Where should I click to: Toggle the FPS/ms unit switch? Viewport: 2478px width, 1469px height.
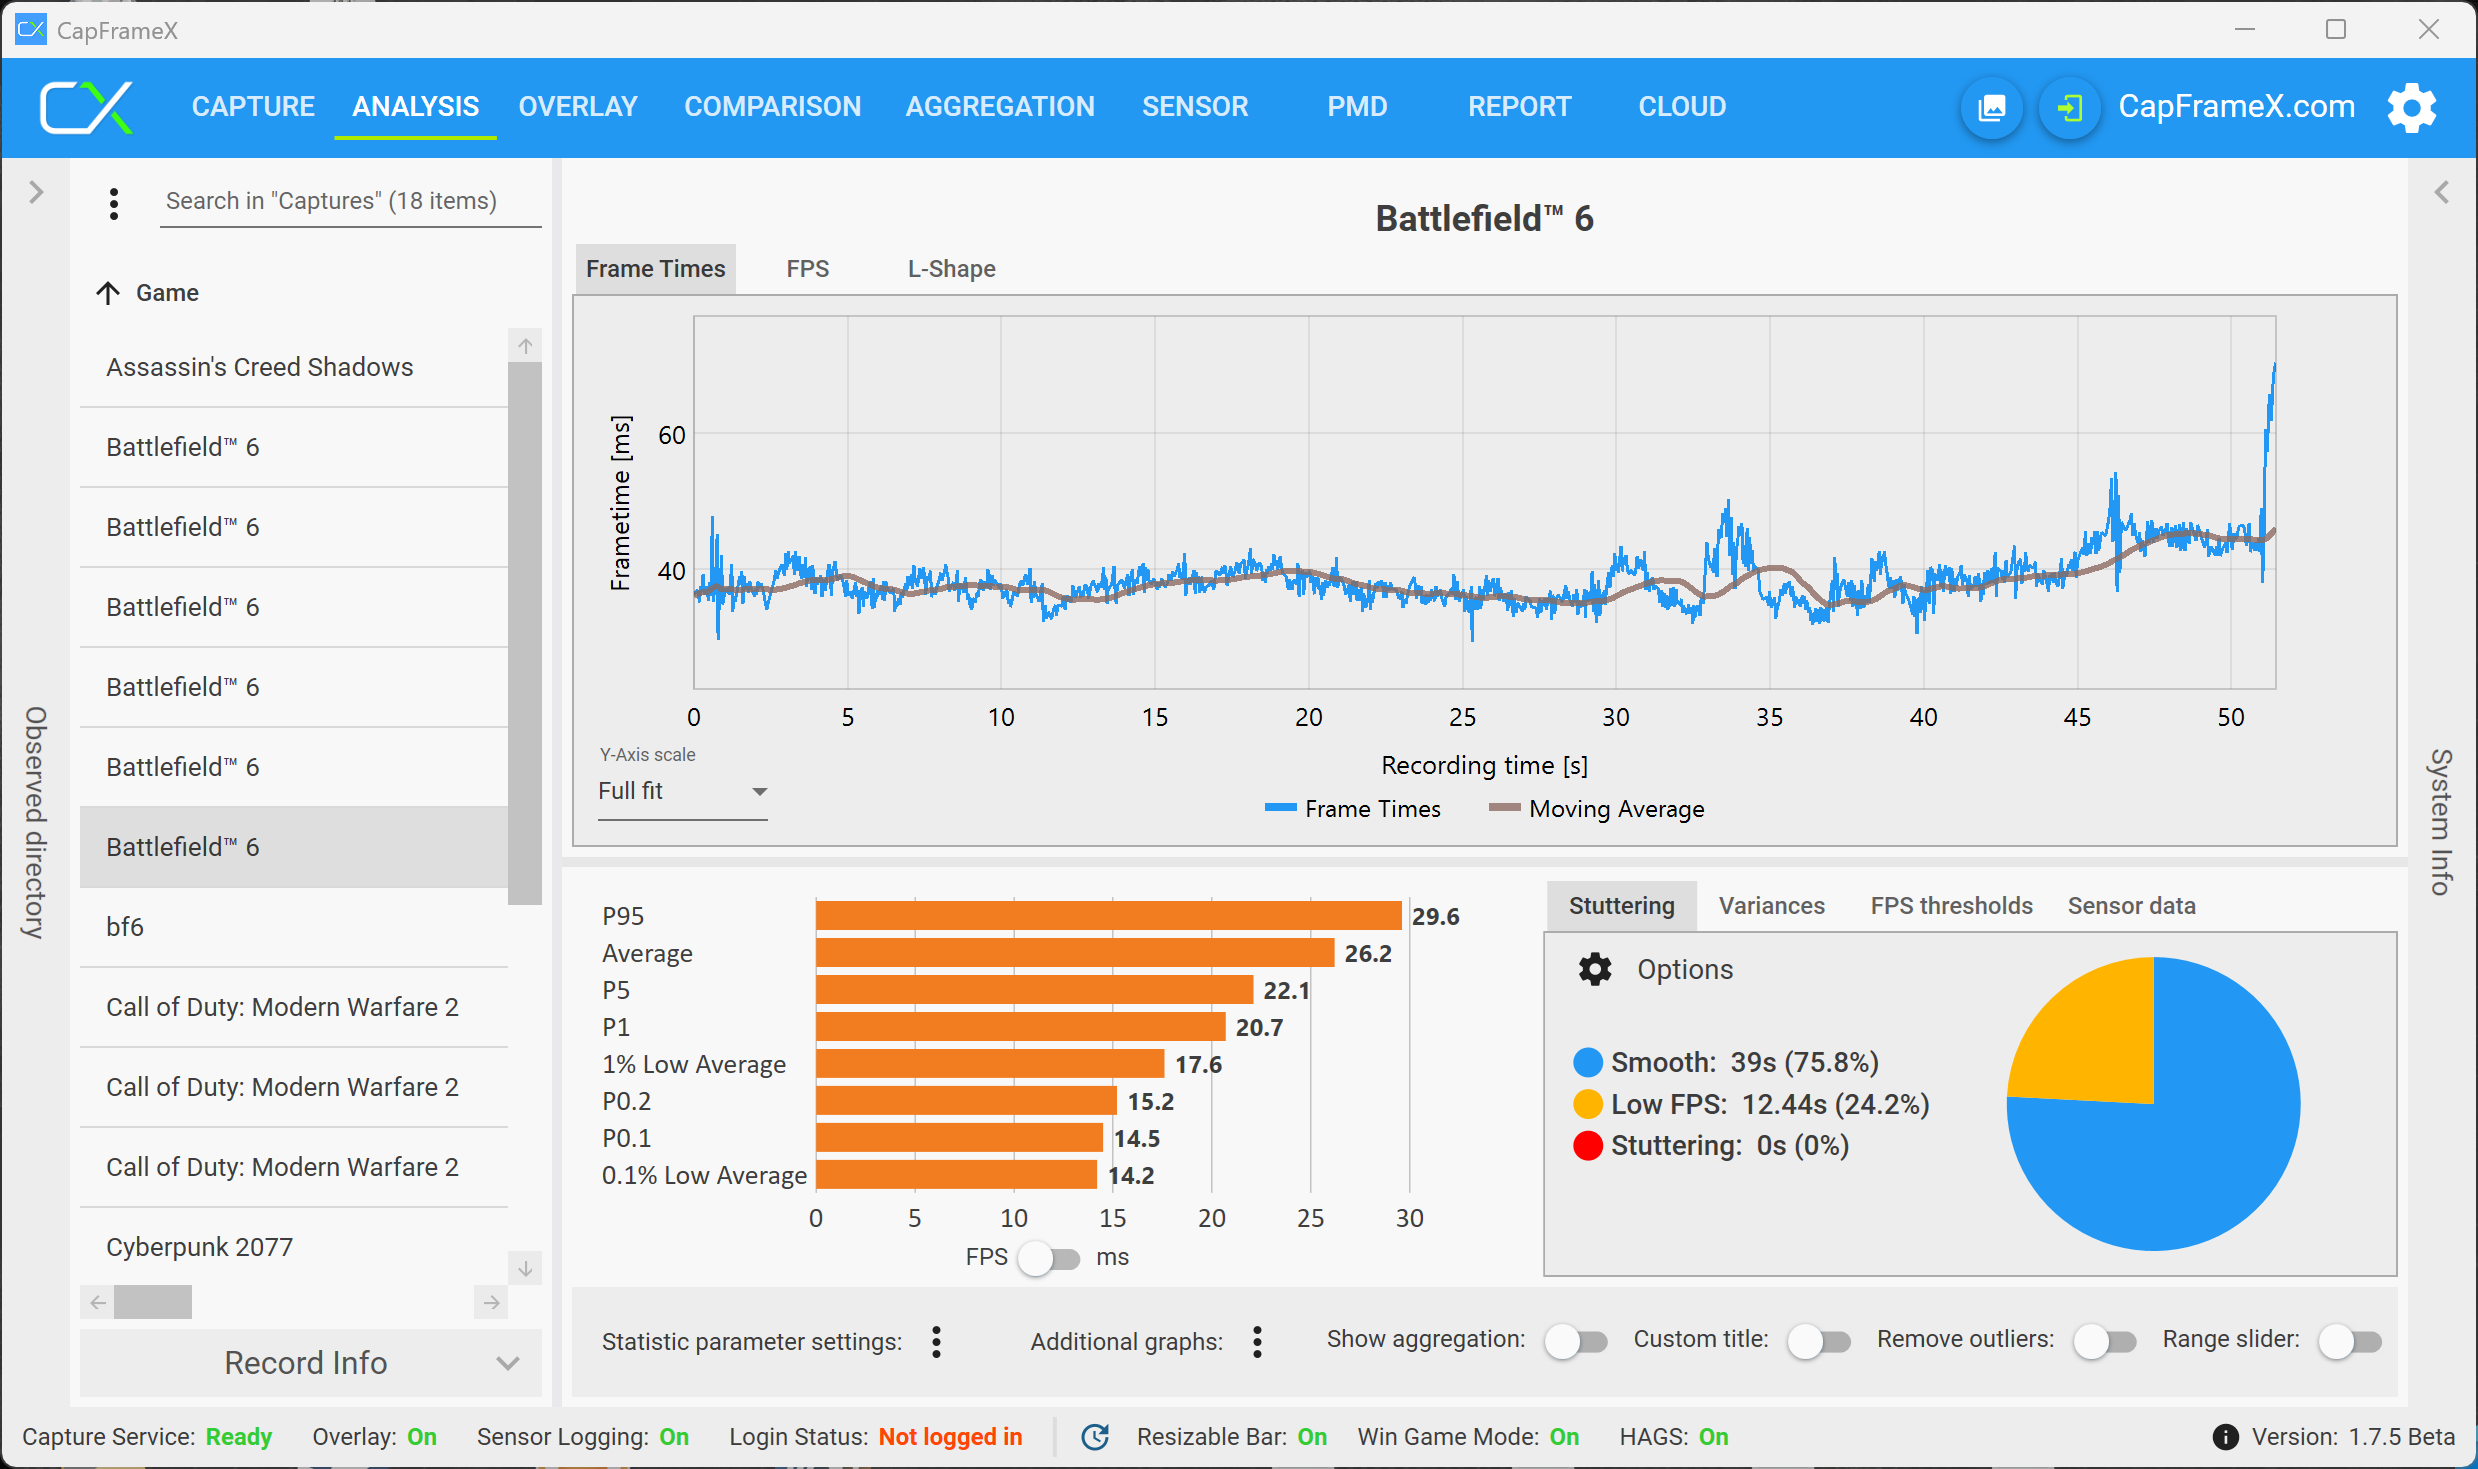1049,1257
